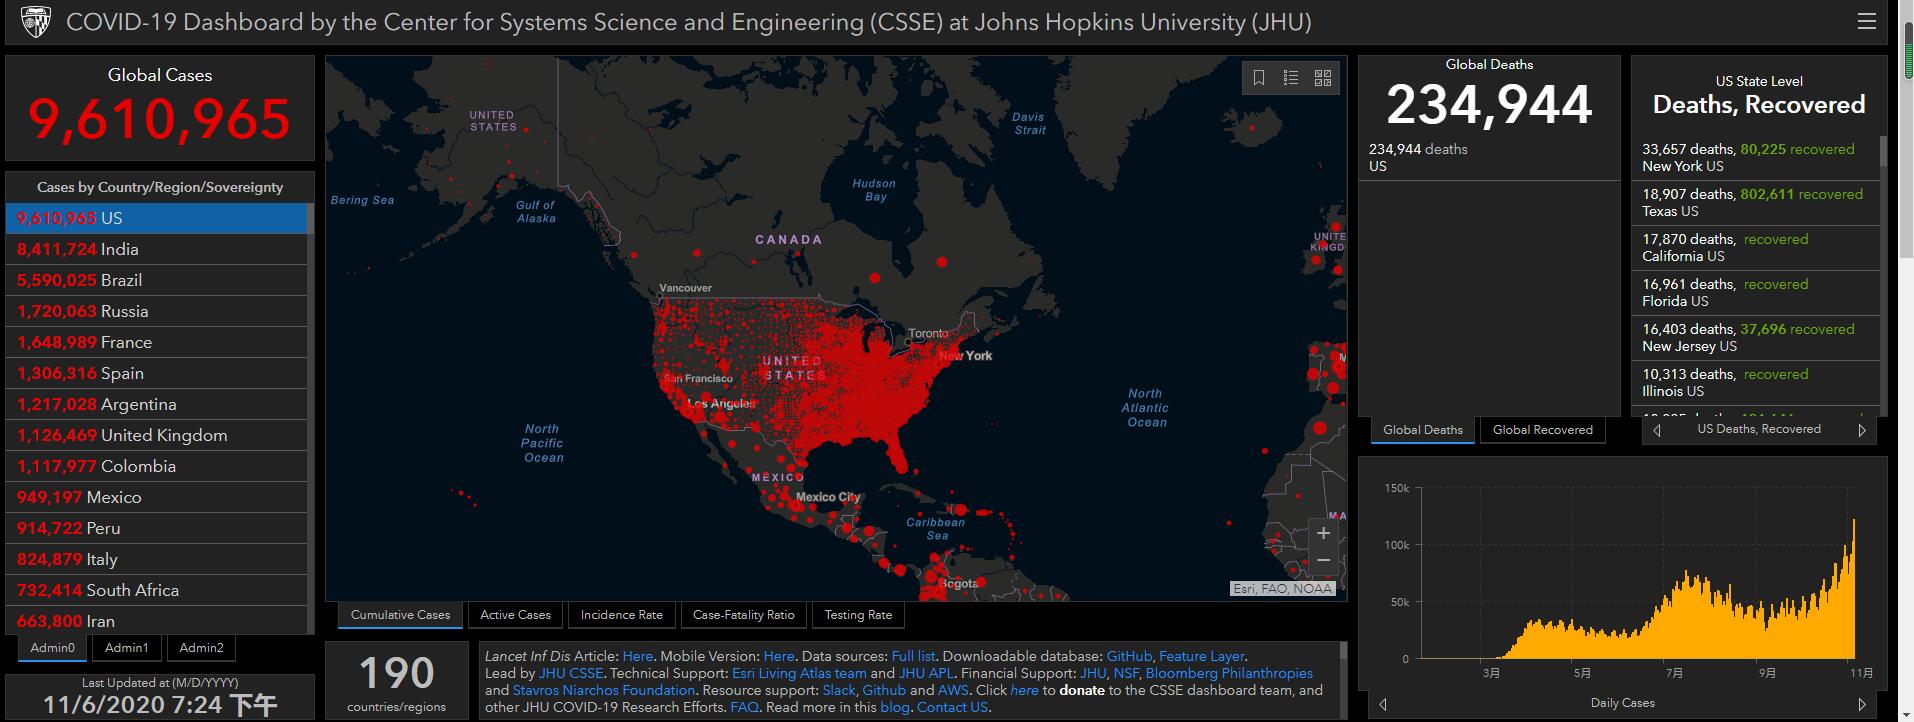This screenshot has height=722, width=1914.
Task: Click the country list scrollbar
Action: click(311, 420)
